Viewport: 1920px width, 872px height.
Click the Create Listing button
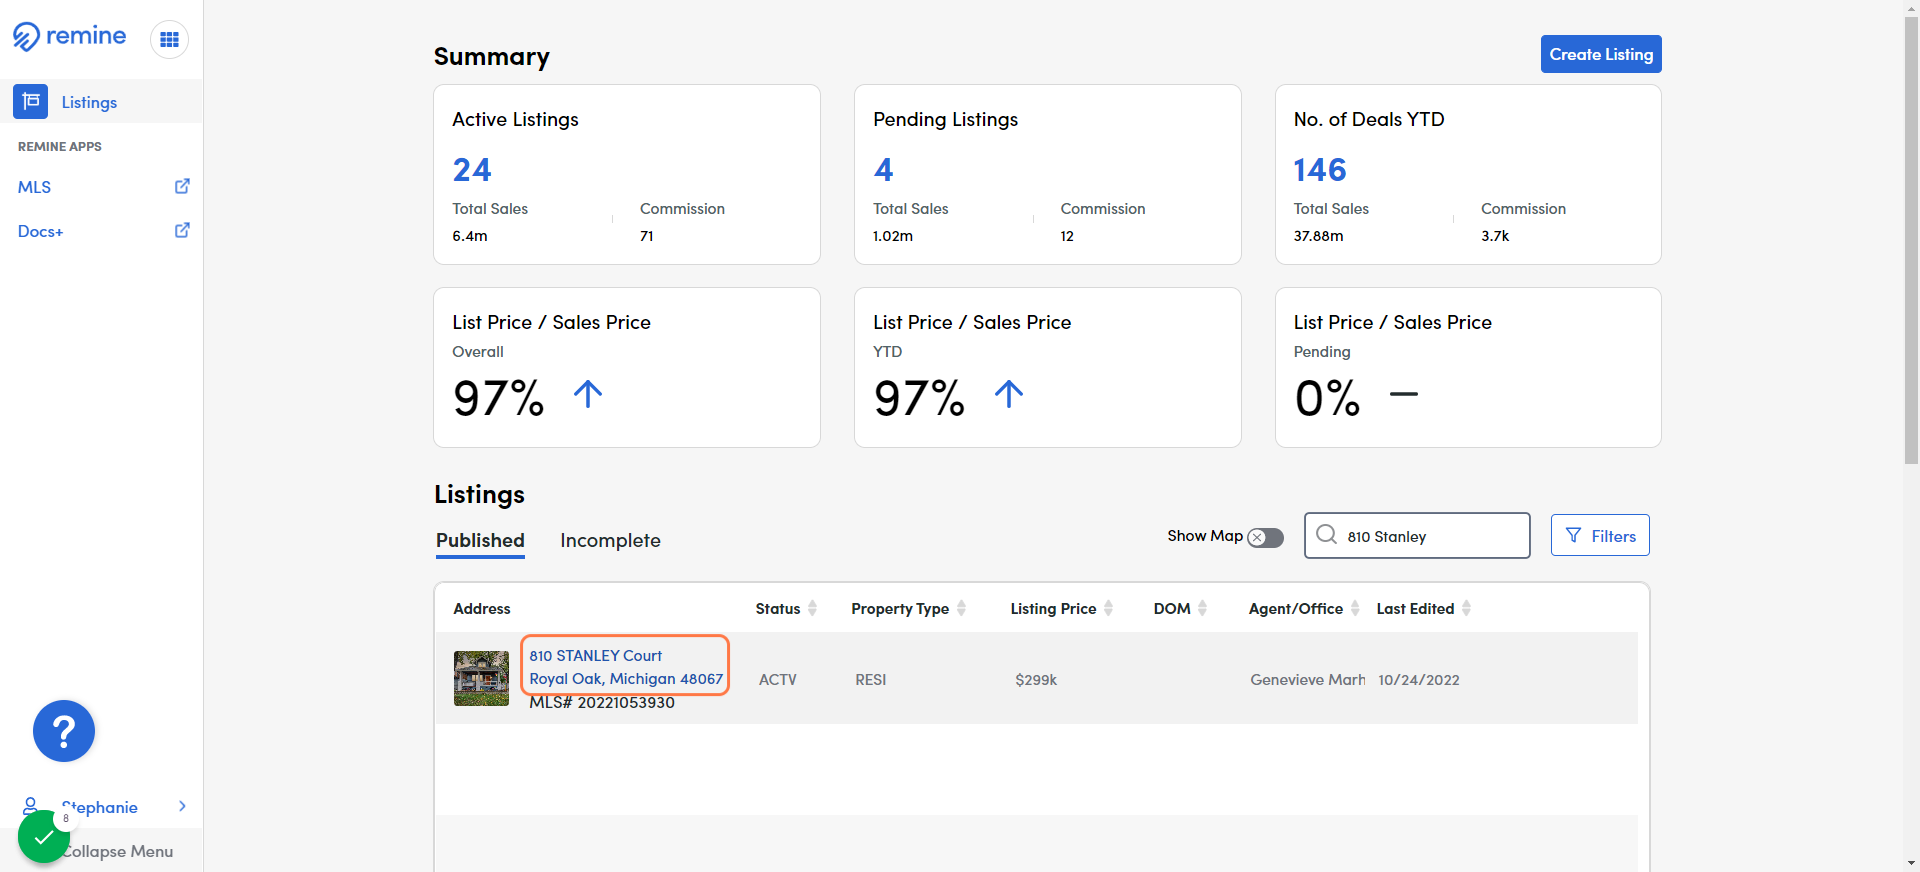pos(1601,54)
